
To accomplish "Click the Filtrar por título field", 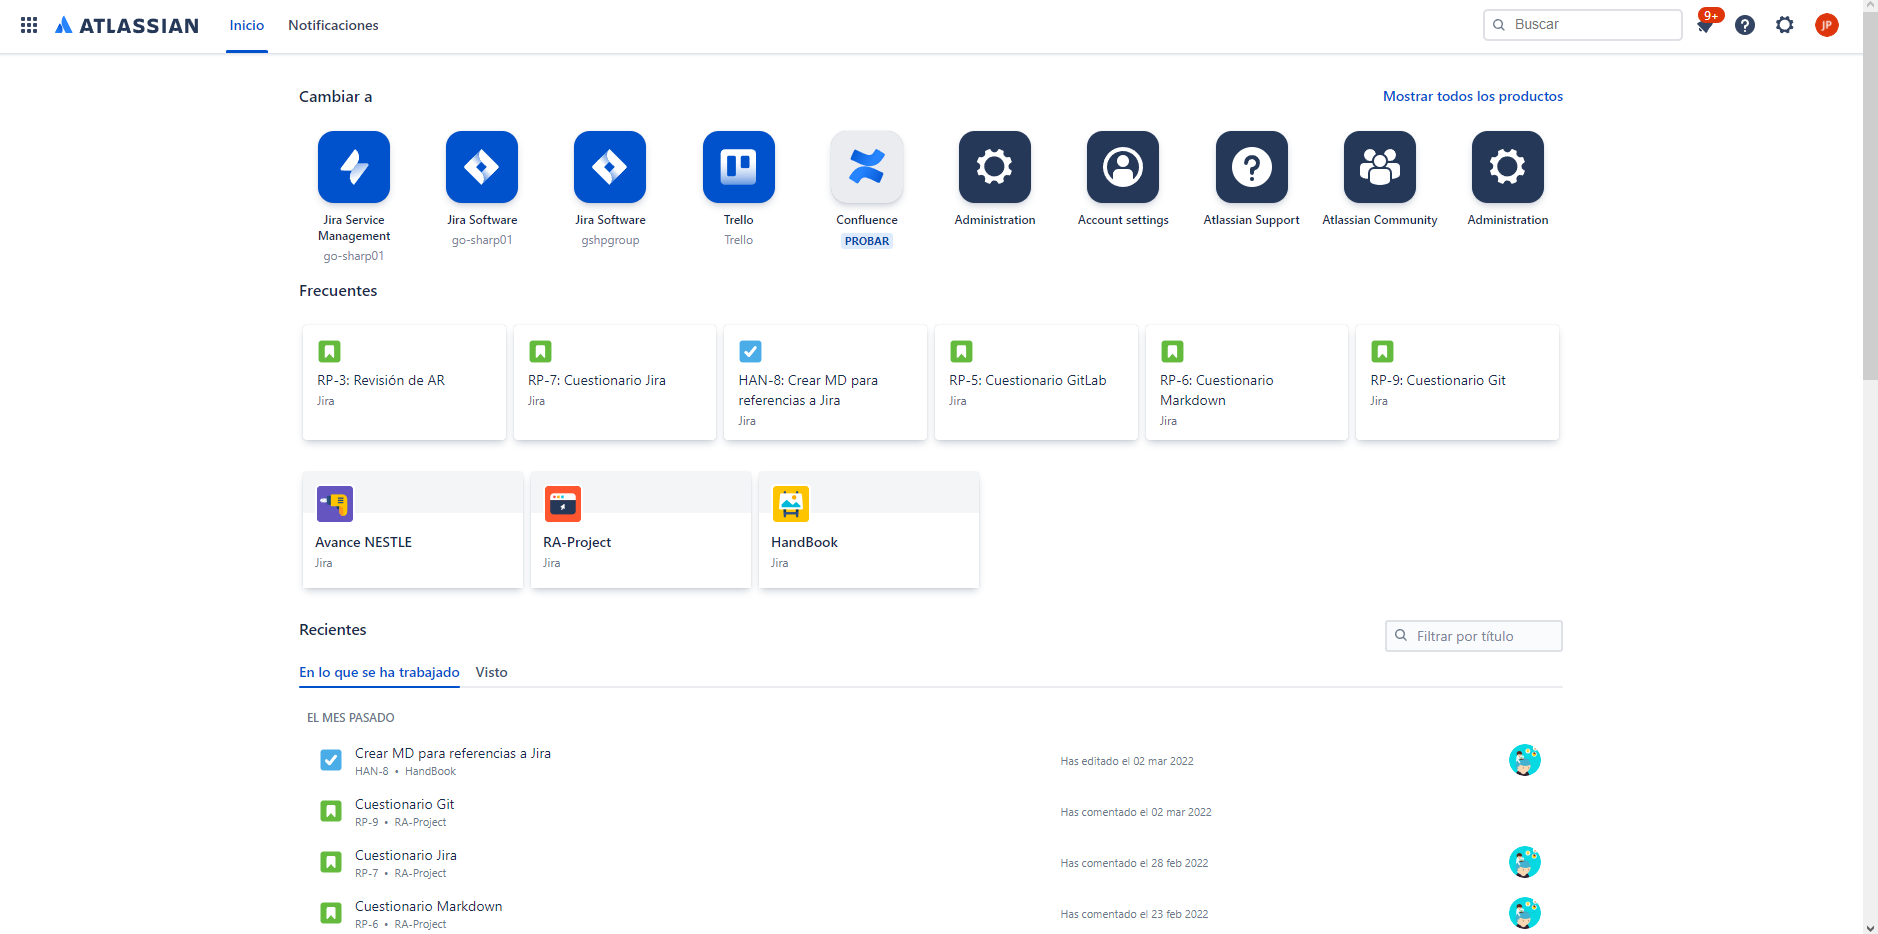I will click(1474, 636).
